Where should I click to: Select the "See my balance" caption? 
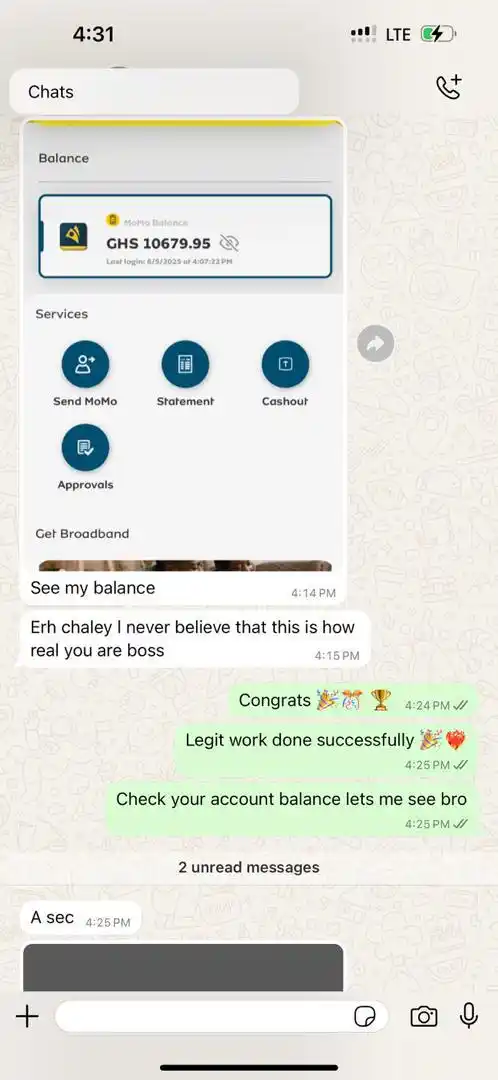pyautogui.click(x=92, y=588)
